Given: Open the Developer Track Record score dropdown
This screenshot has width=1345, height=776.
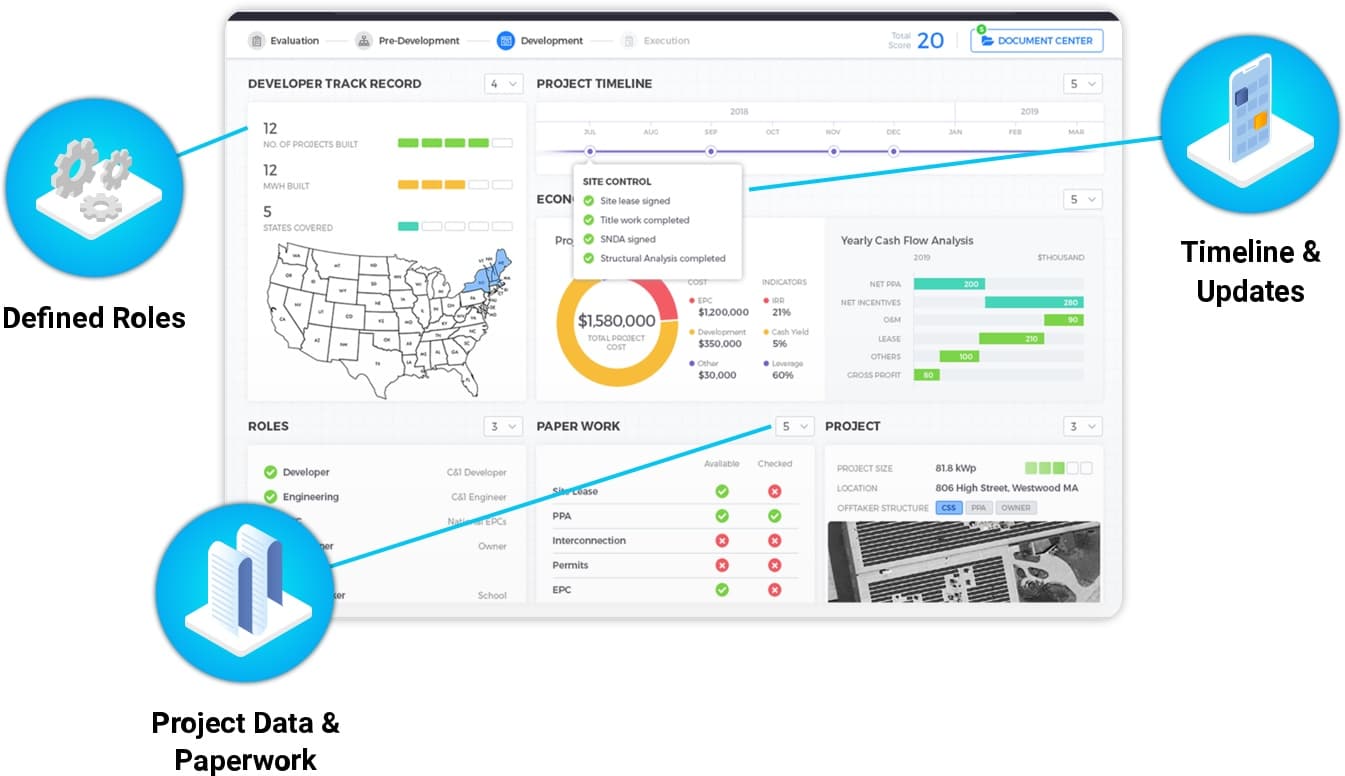Looking at the screenshot, I should point(504,84).
